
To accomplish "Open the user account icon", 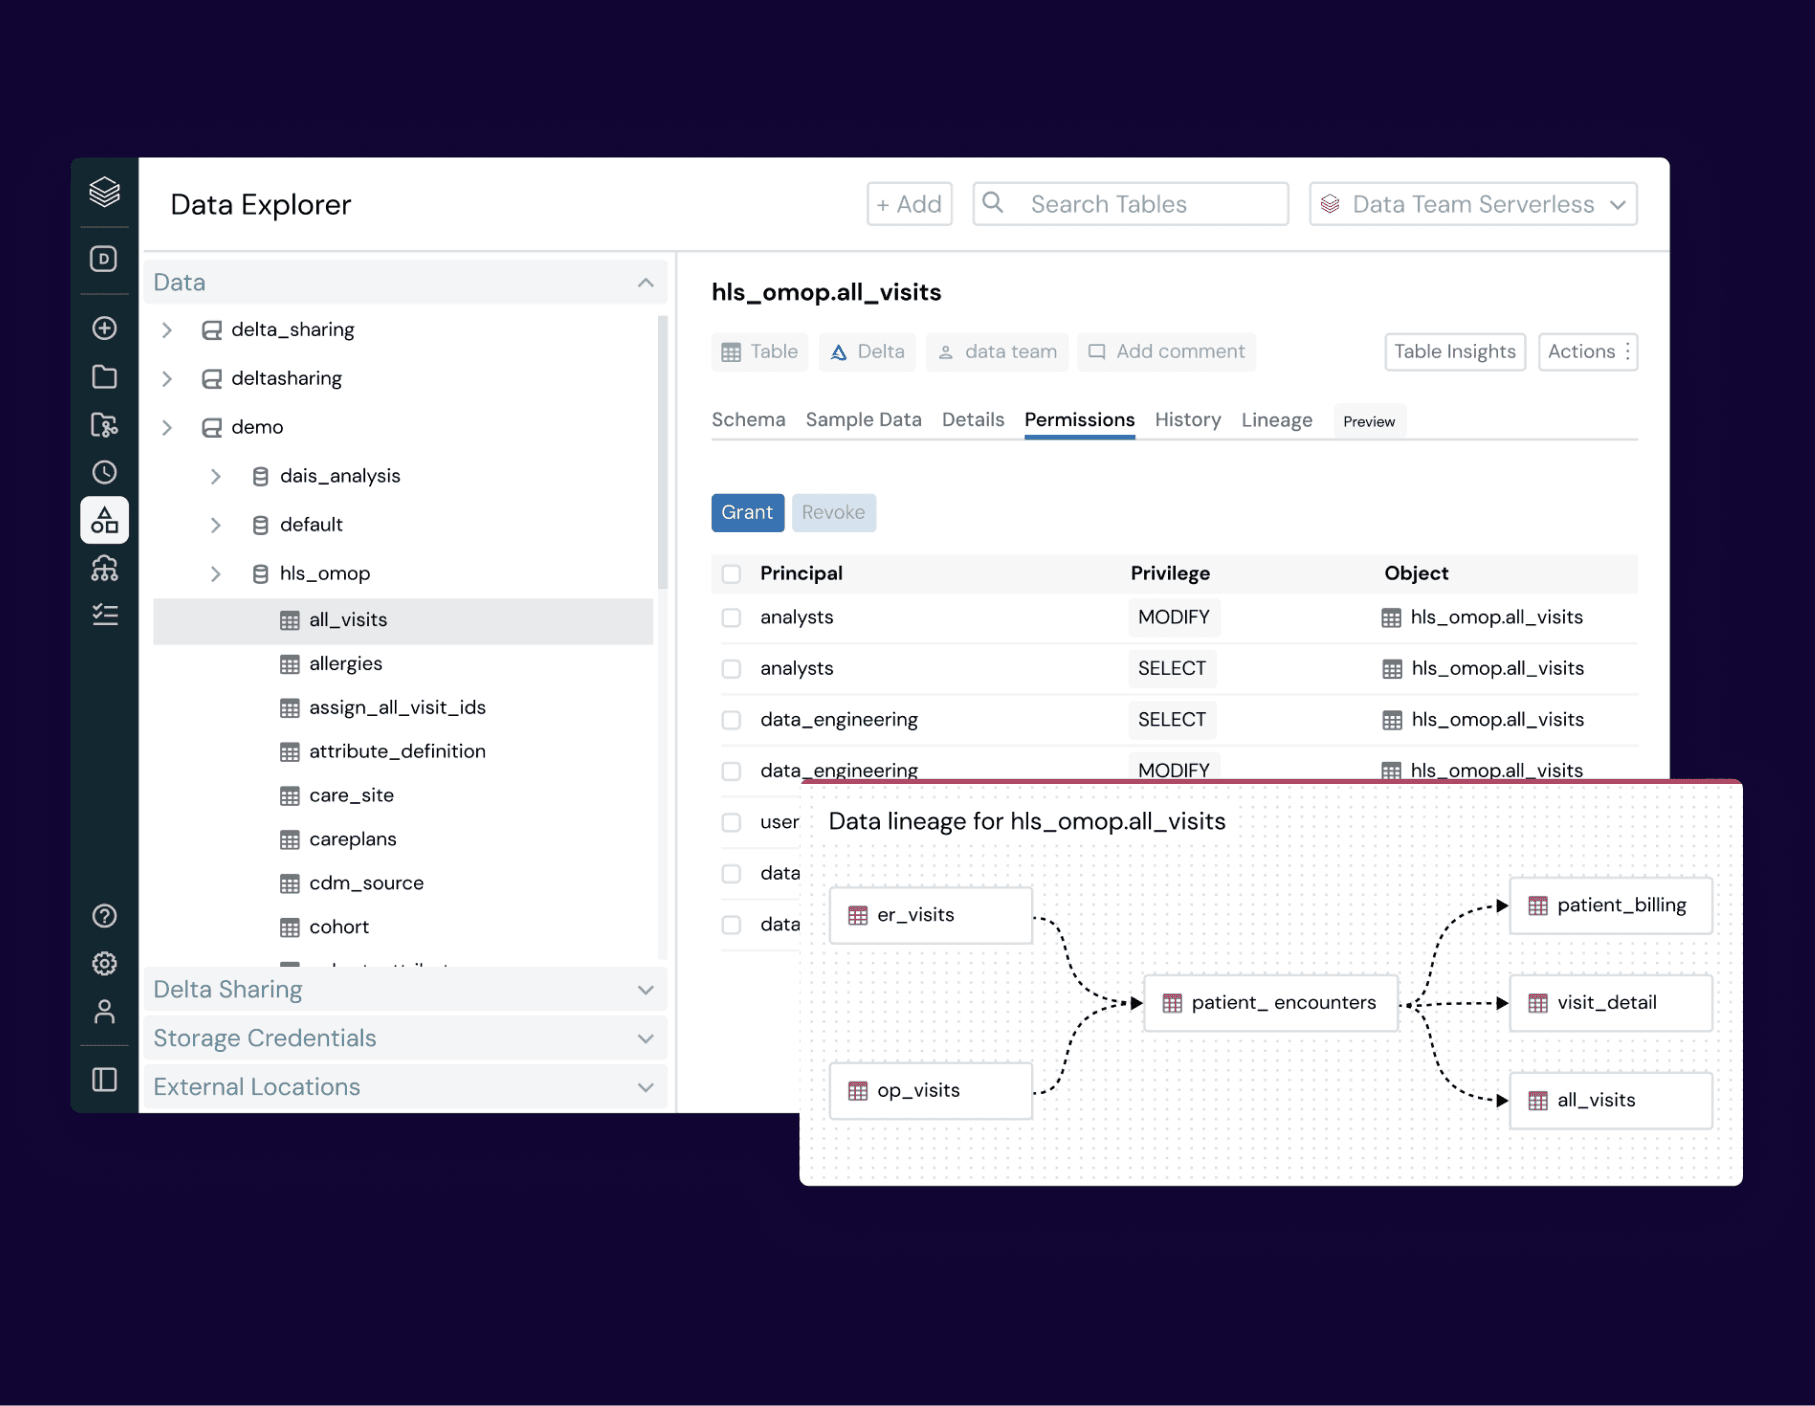I will click(x=104, y=1012).
